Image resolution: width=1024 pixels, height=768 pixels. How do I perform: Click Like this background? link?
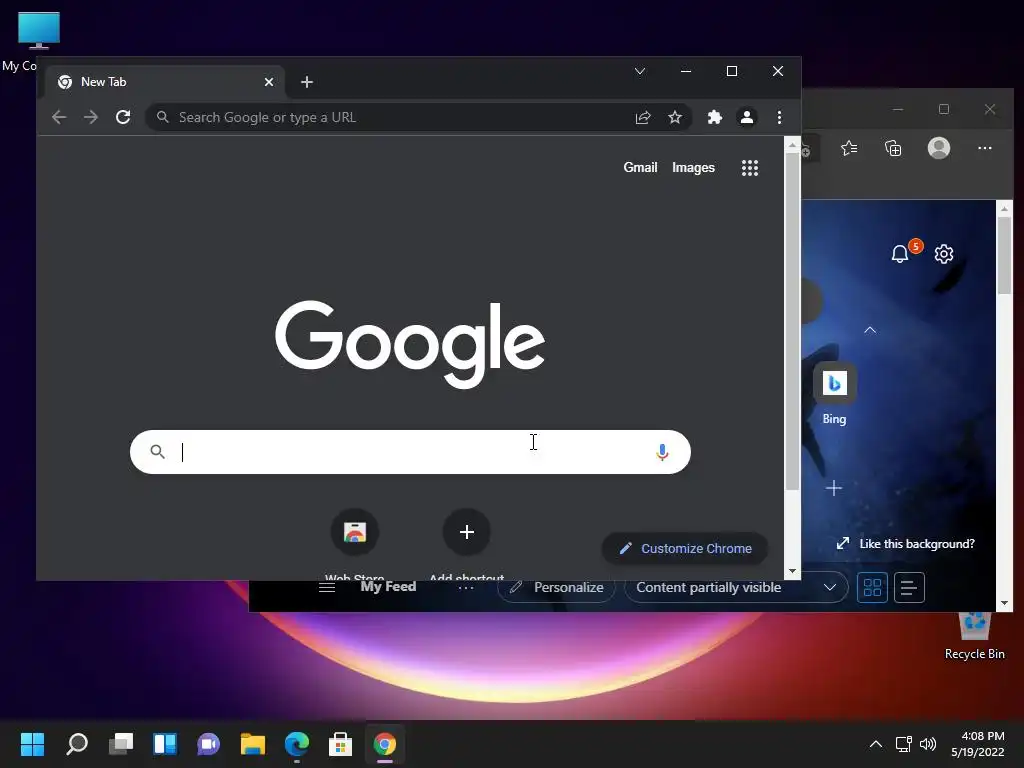[x=917, y=544]
